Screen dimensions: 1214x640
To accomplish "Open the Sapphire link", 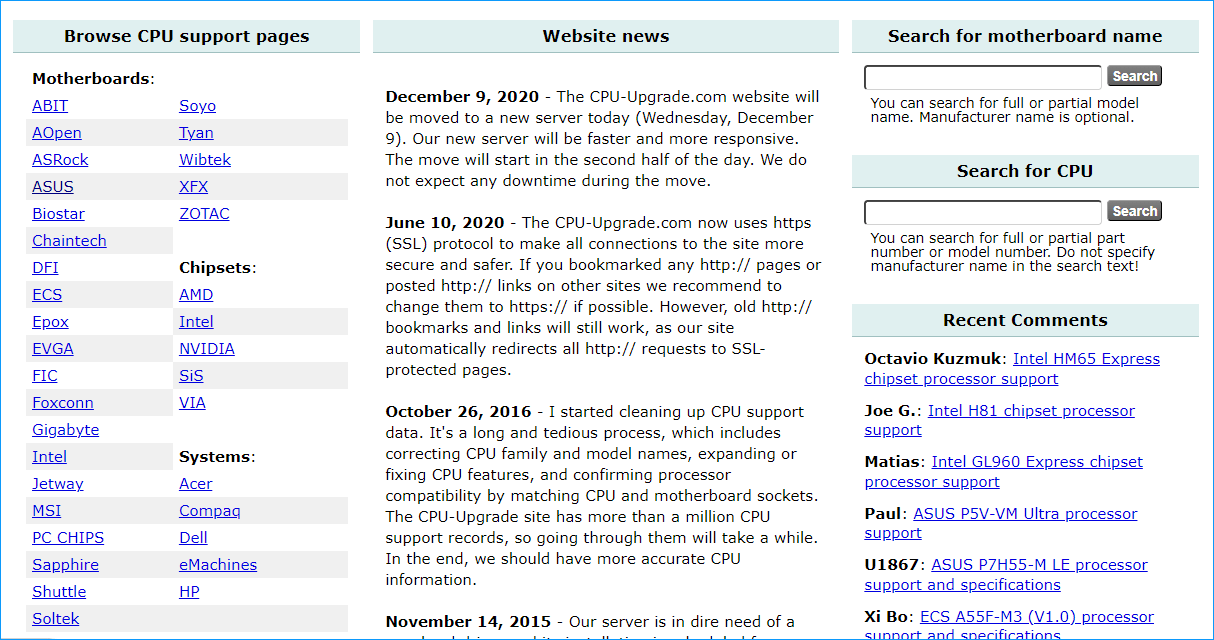I will [65, 565].
